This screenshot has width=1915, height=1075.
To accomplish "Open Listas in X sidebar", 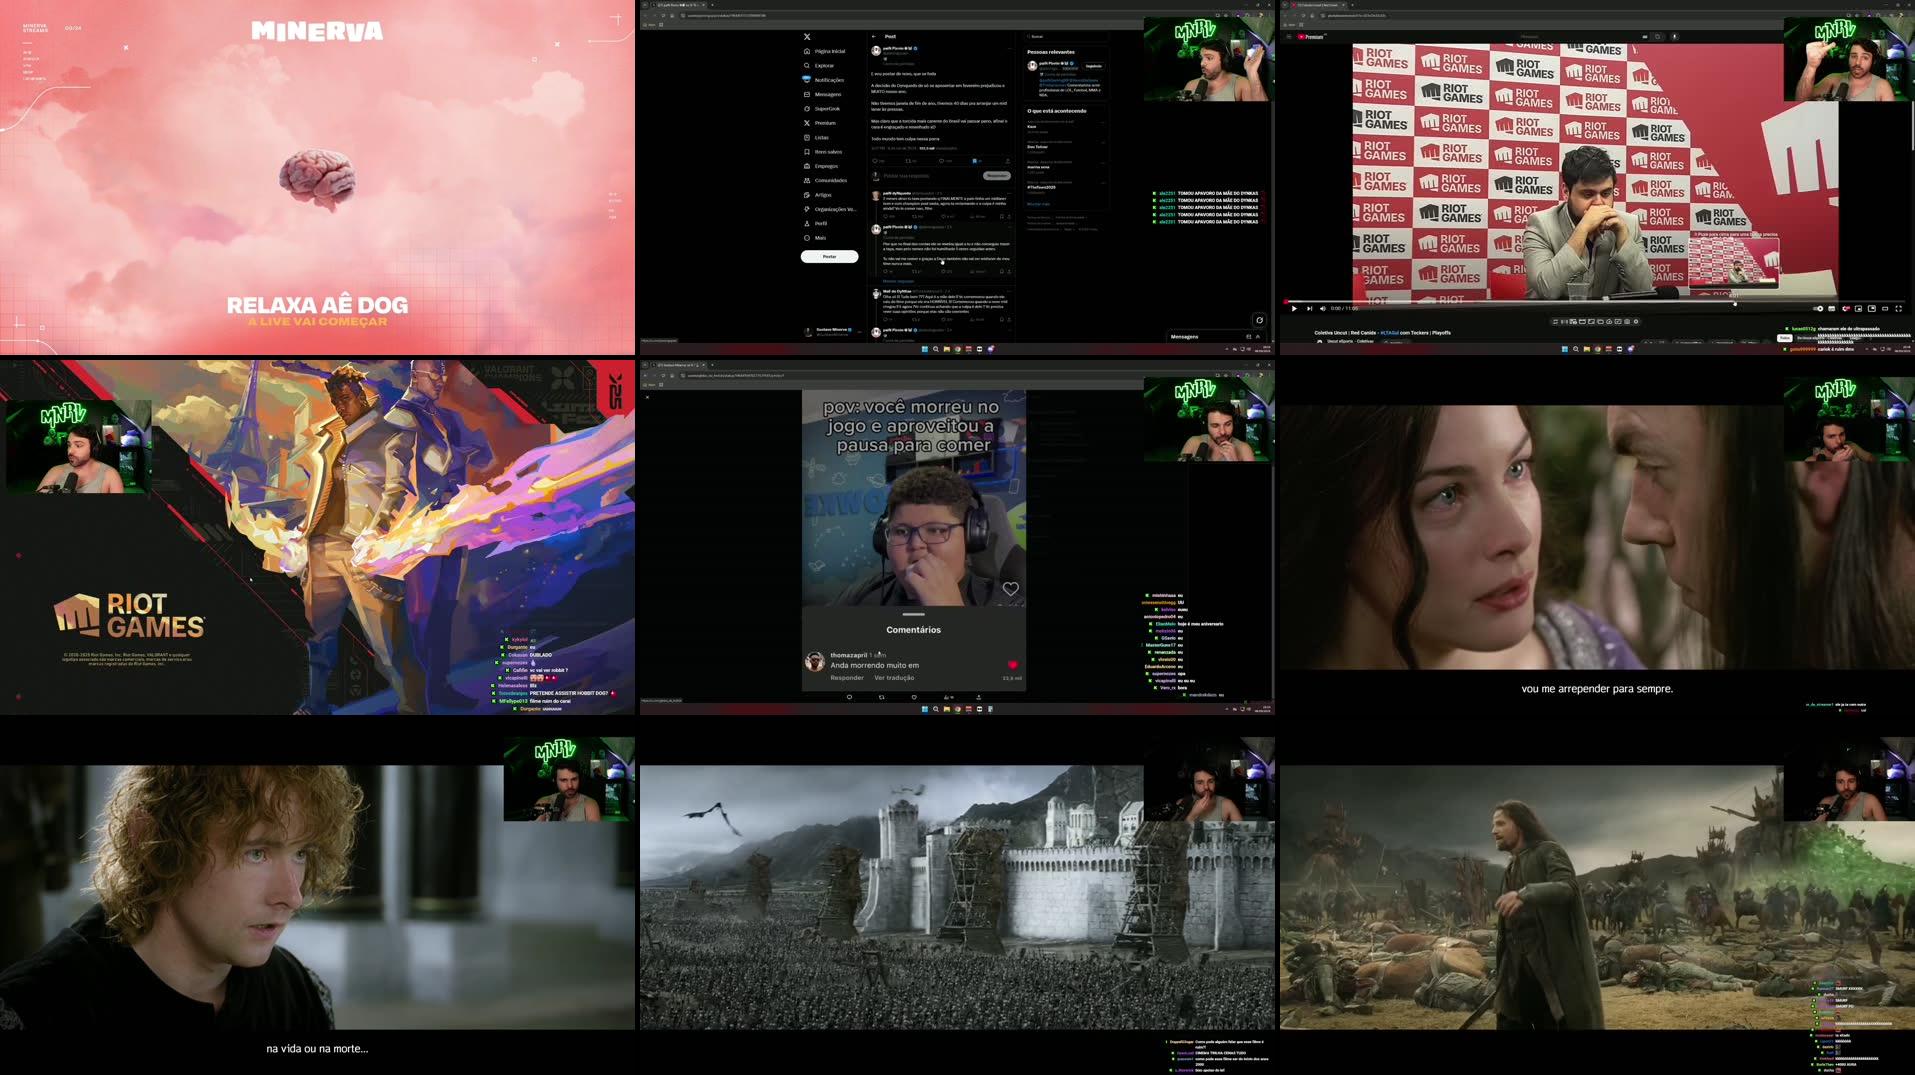I will (816, 138).
